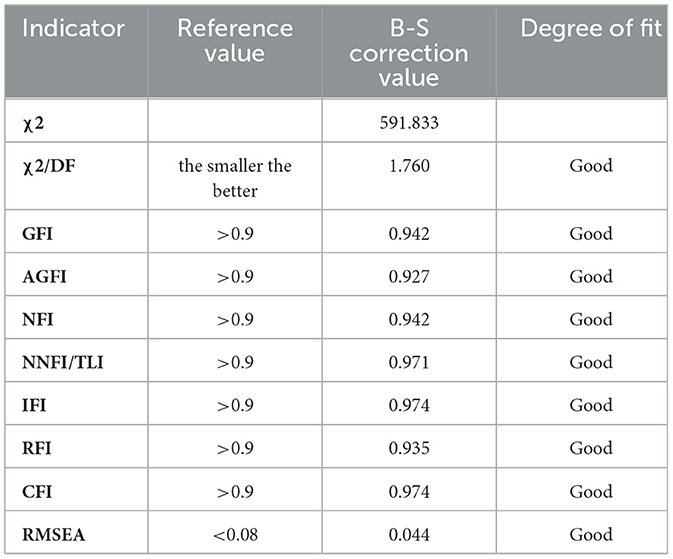673x559 pixels.
Task: Click the NNFI/TLI value 0.971
Action: point(409,362)
